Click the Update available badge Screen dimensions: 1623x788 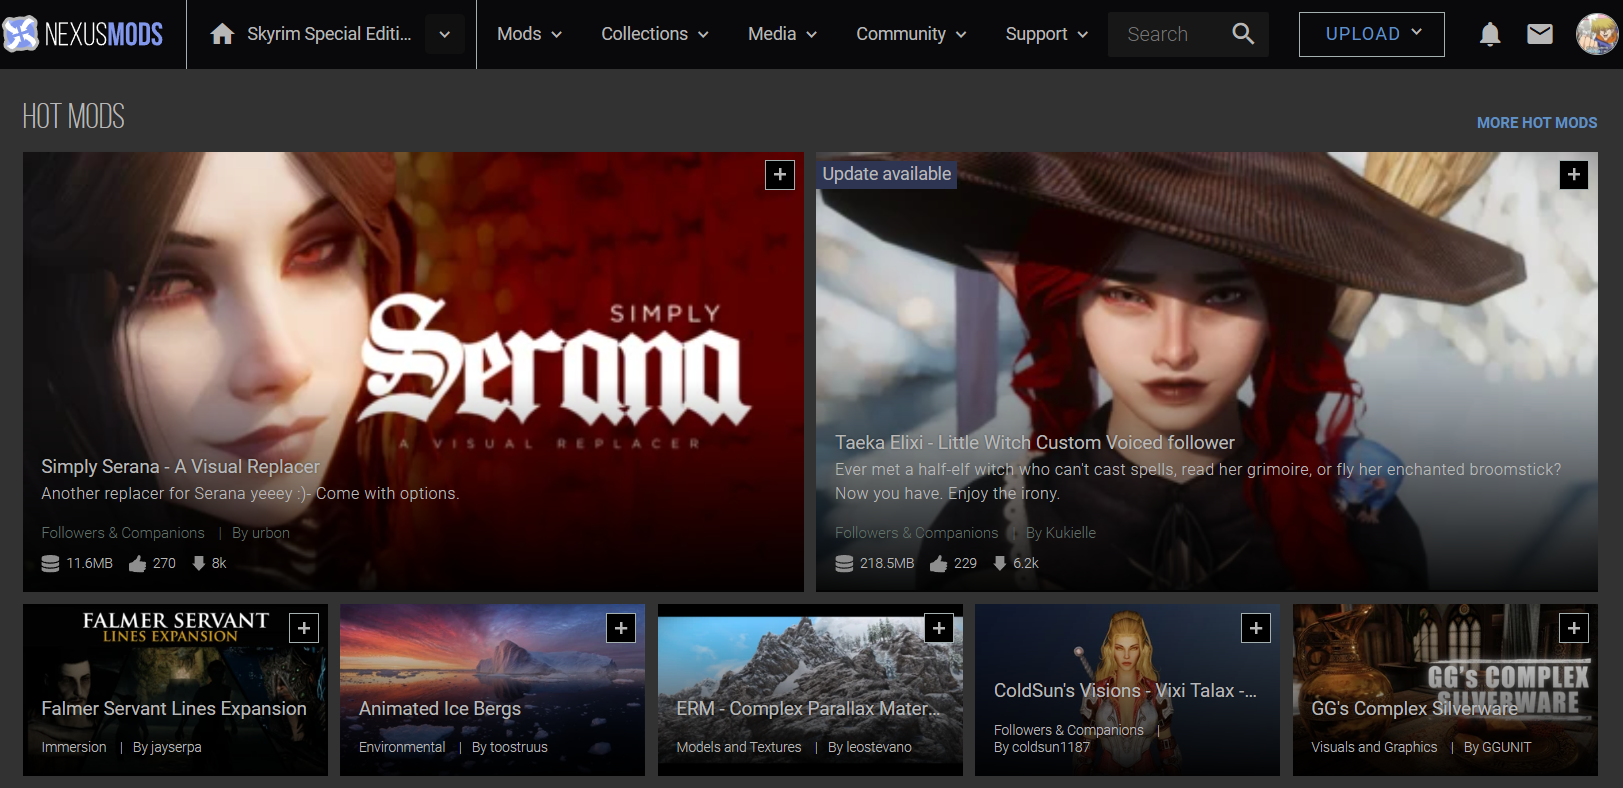[887, 174]
